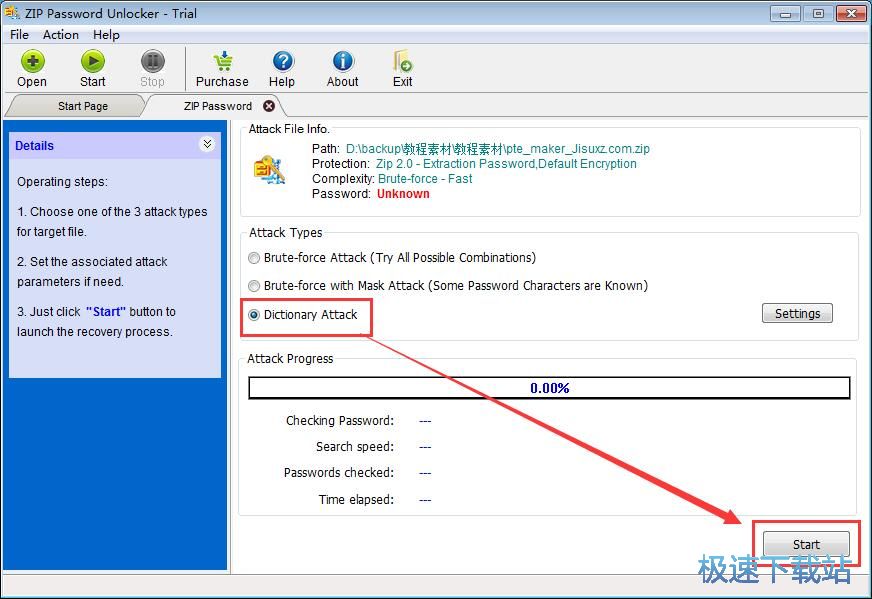
Task: Minimize the ZIP Password Unlocker window
Action: point(785,13)
